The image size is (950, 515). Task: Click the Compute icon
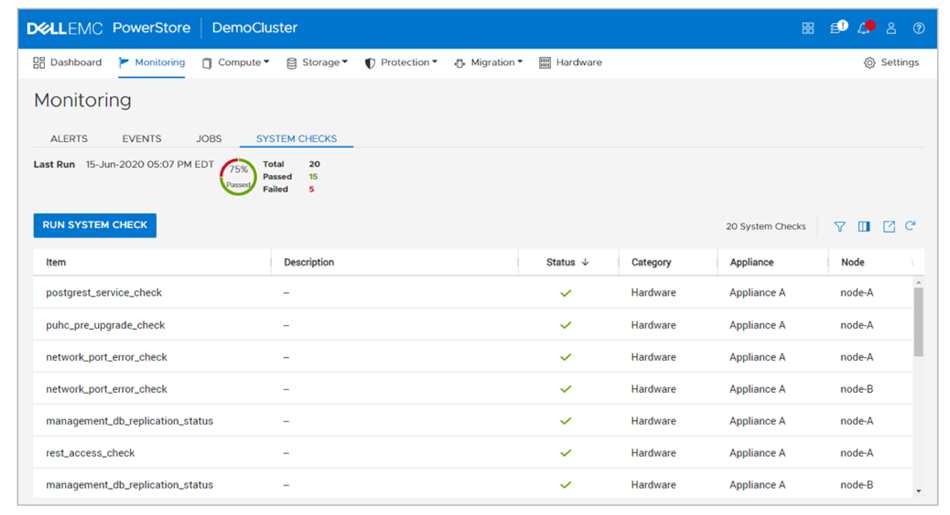[x=207, y=63]
